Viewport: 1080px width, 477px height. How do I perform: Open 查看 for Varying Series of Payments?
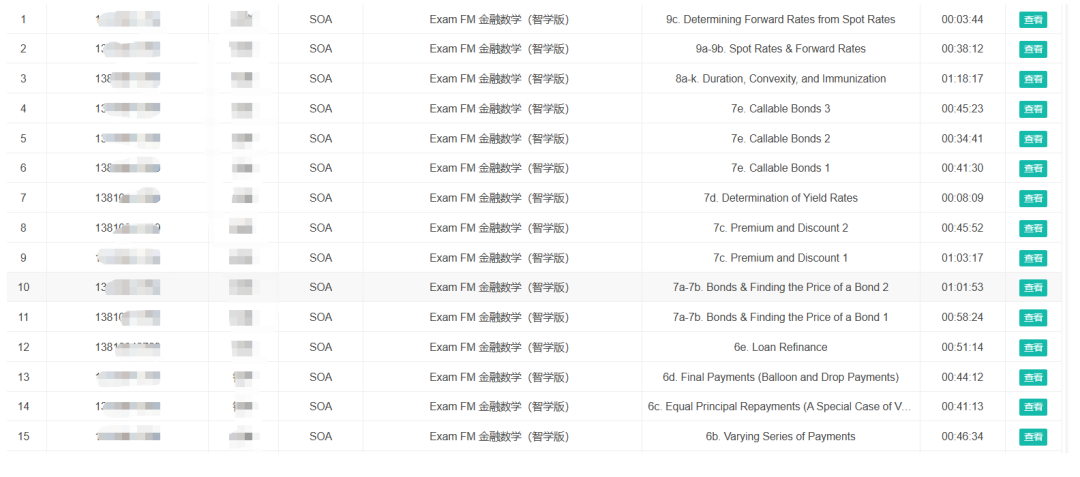1033,437
